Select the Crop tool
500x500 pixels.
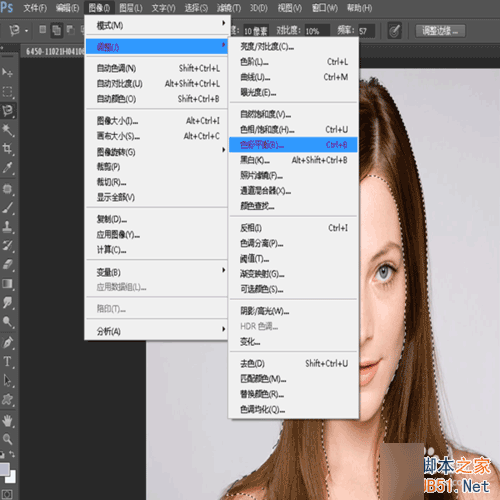(x=7, y=149)
